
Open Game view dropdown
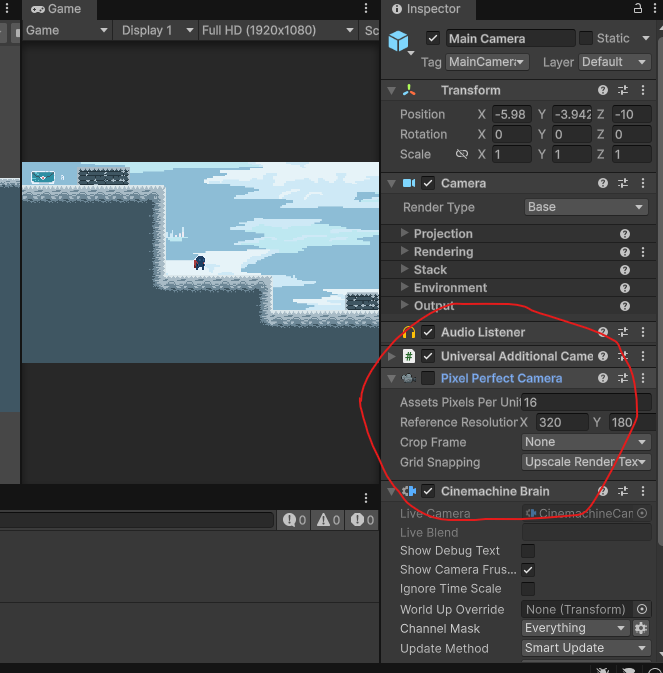(67, 30)
